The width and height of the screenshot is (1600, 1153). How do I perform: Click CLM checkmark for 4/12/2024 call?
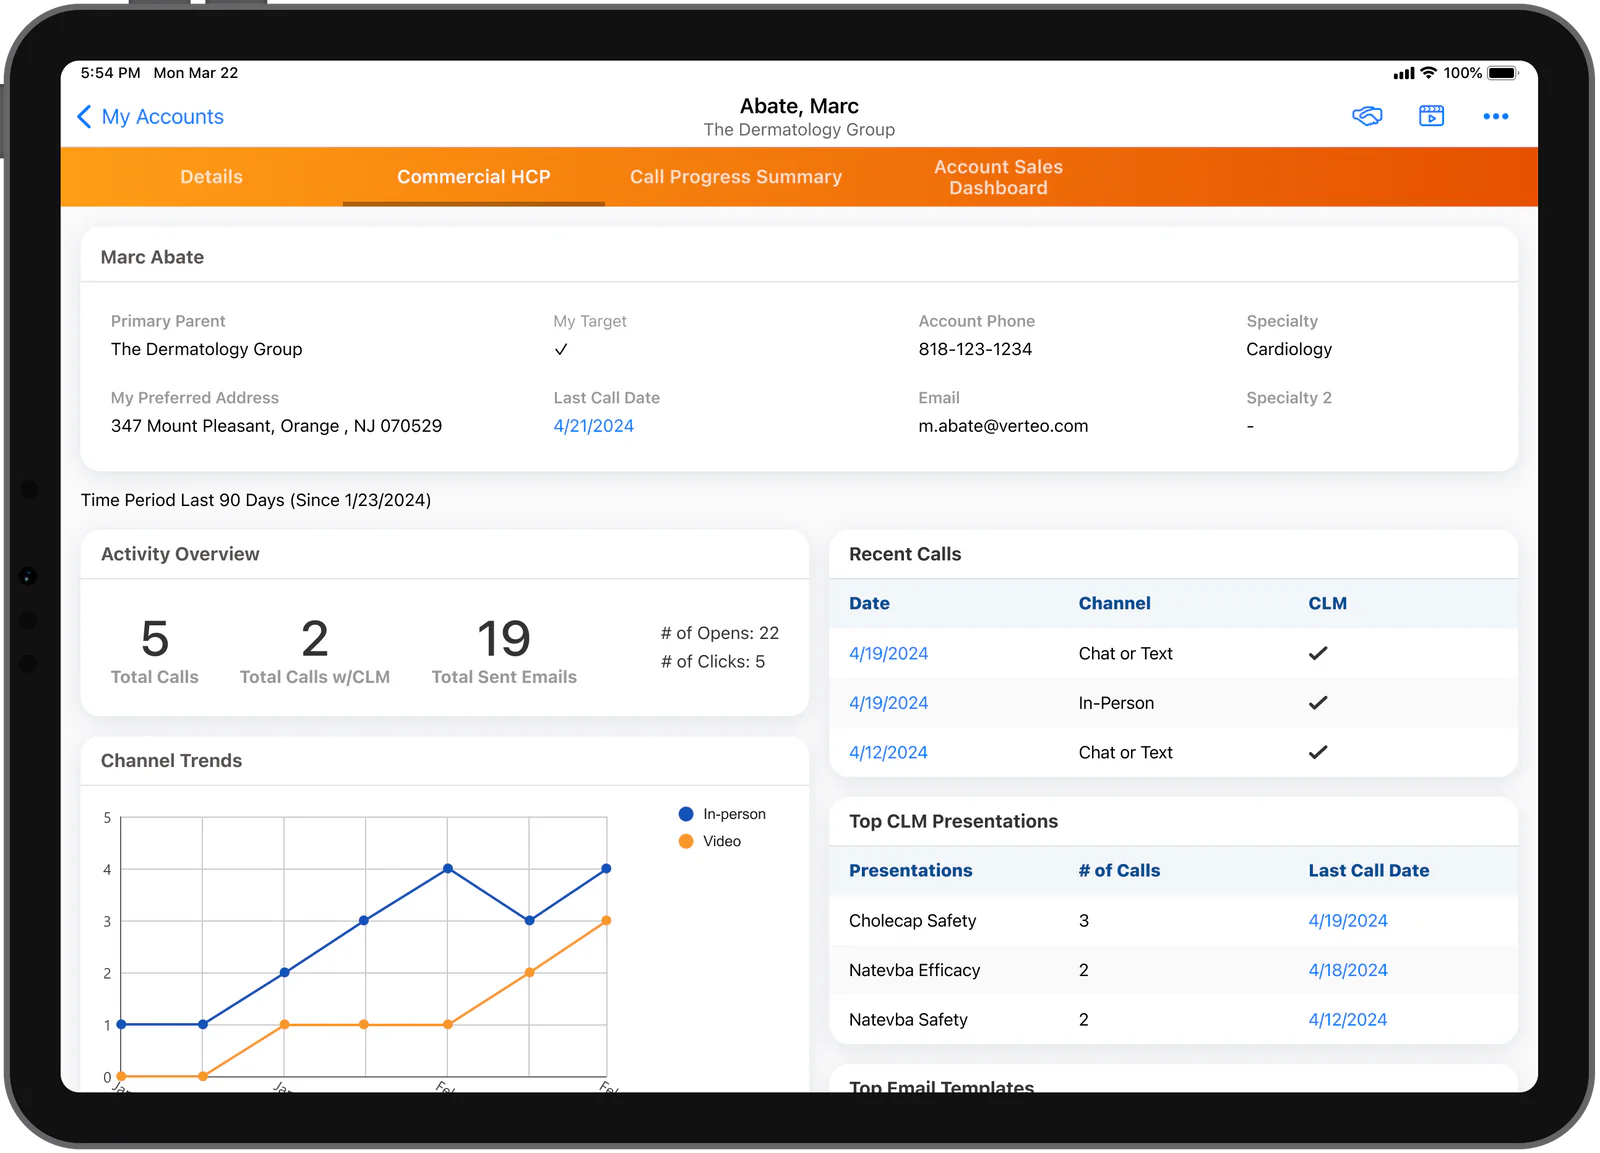point(1318,752)
